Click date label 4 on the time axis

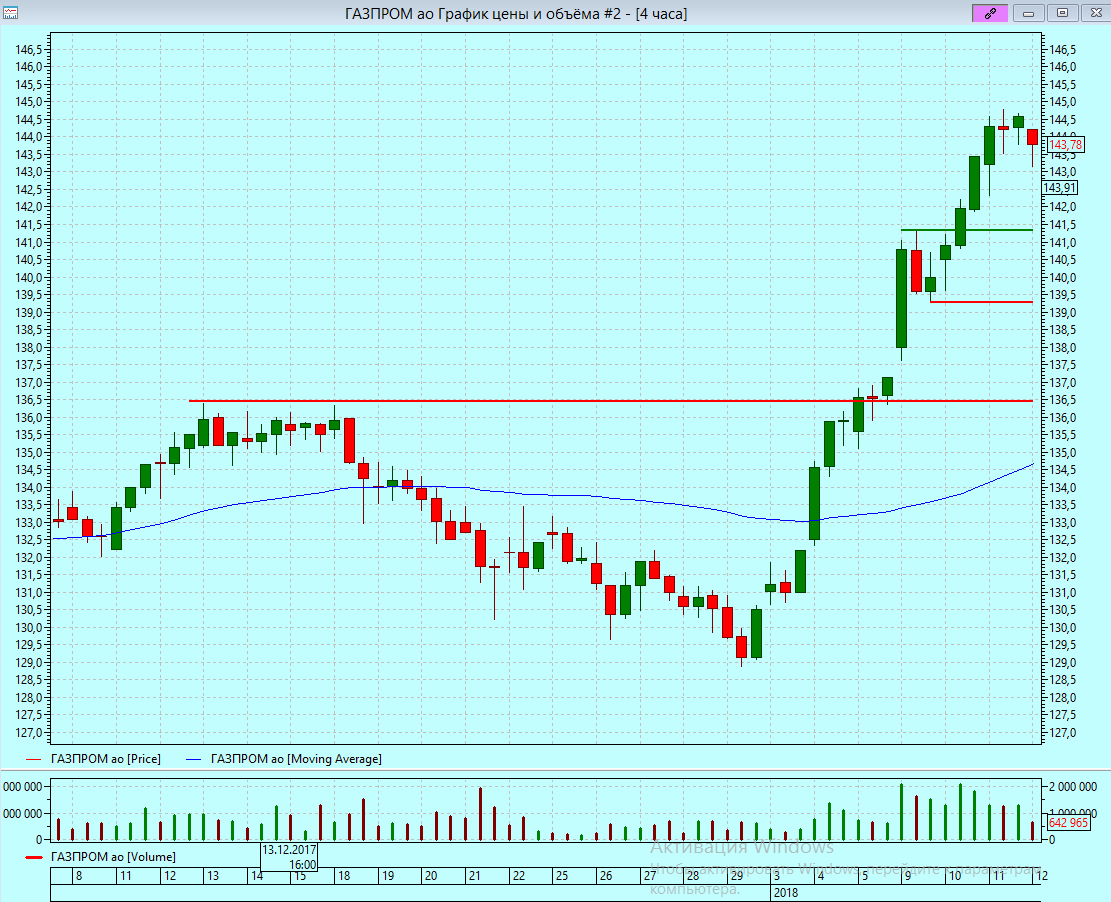(820, 876)
